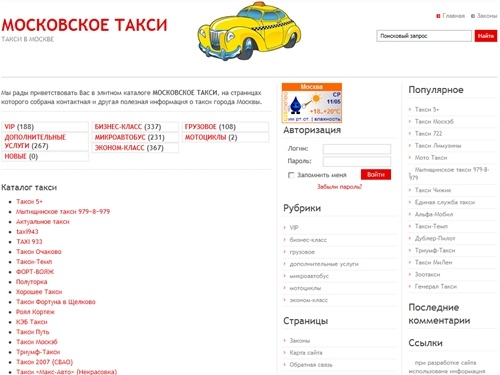Open Альфа-Мобил in Популярное
The image size is (500, 375).
coord(434,214)
